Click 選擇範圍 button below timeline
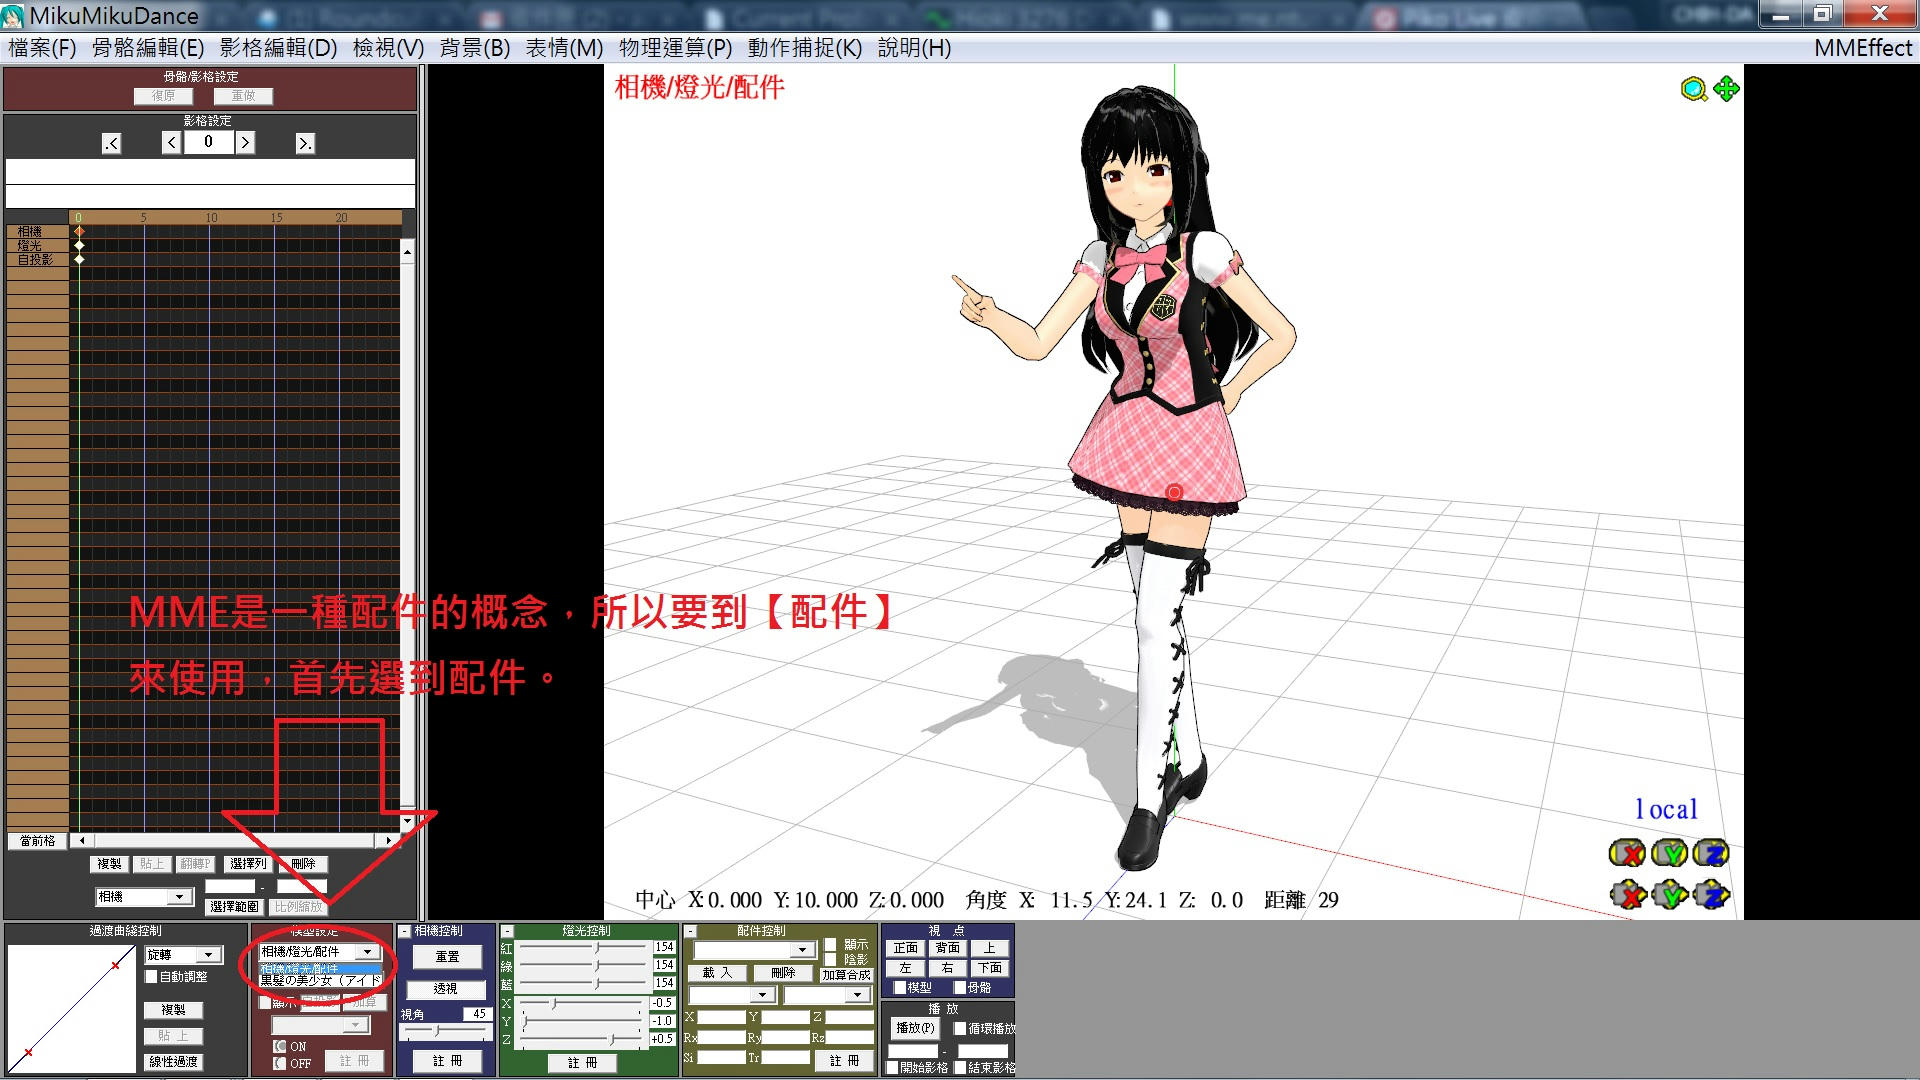Screen dimensions: 1920x1080 click(235, 907)
